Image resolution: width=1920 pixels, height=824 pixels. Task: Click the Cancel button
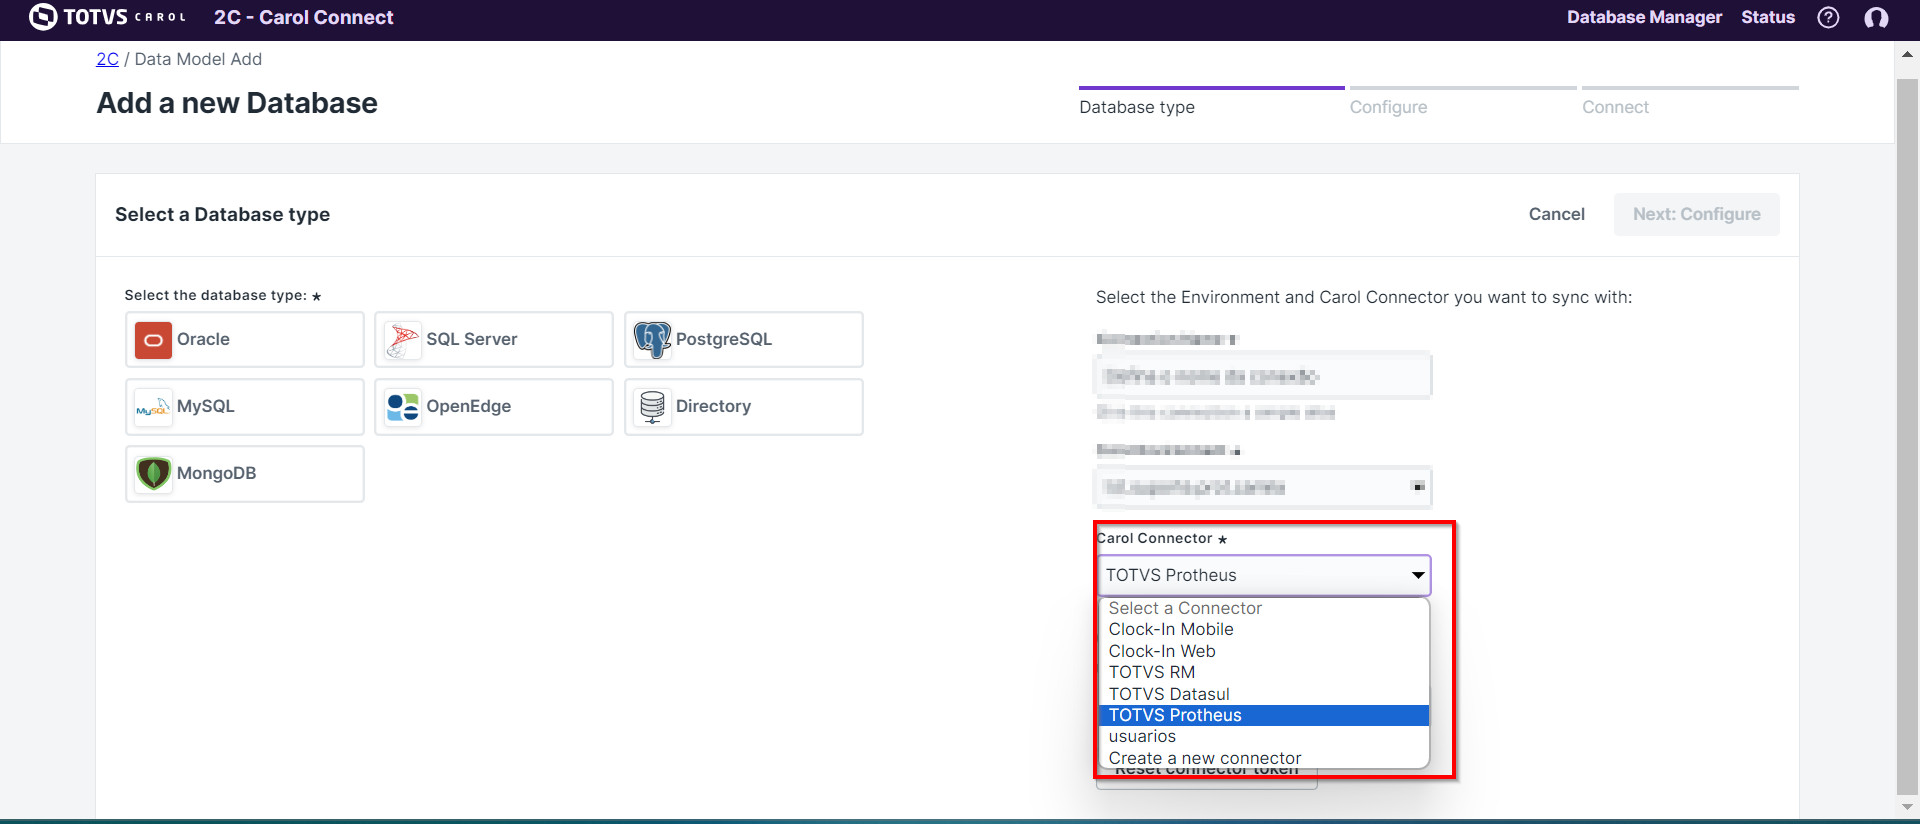tap(1556, 214)
